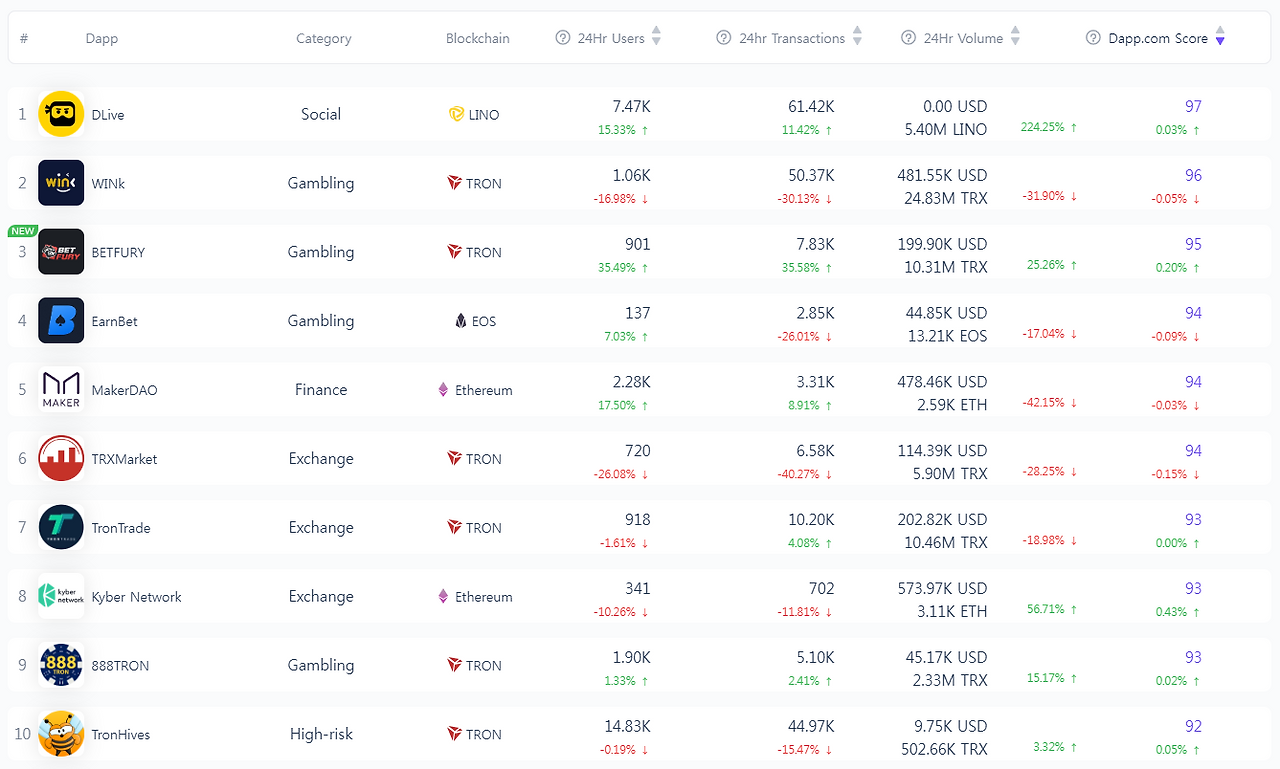
Task: Click the WINk dapp logo
Action: pyautogui.click(x=61, y=183)
